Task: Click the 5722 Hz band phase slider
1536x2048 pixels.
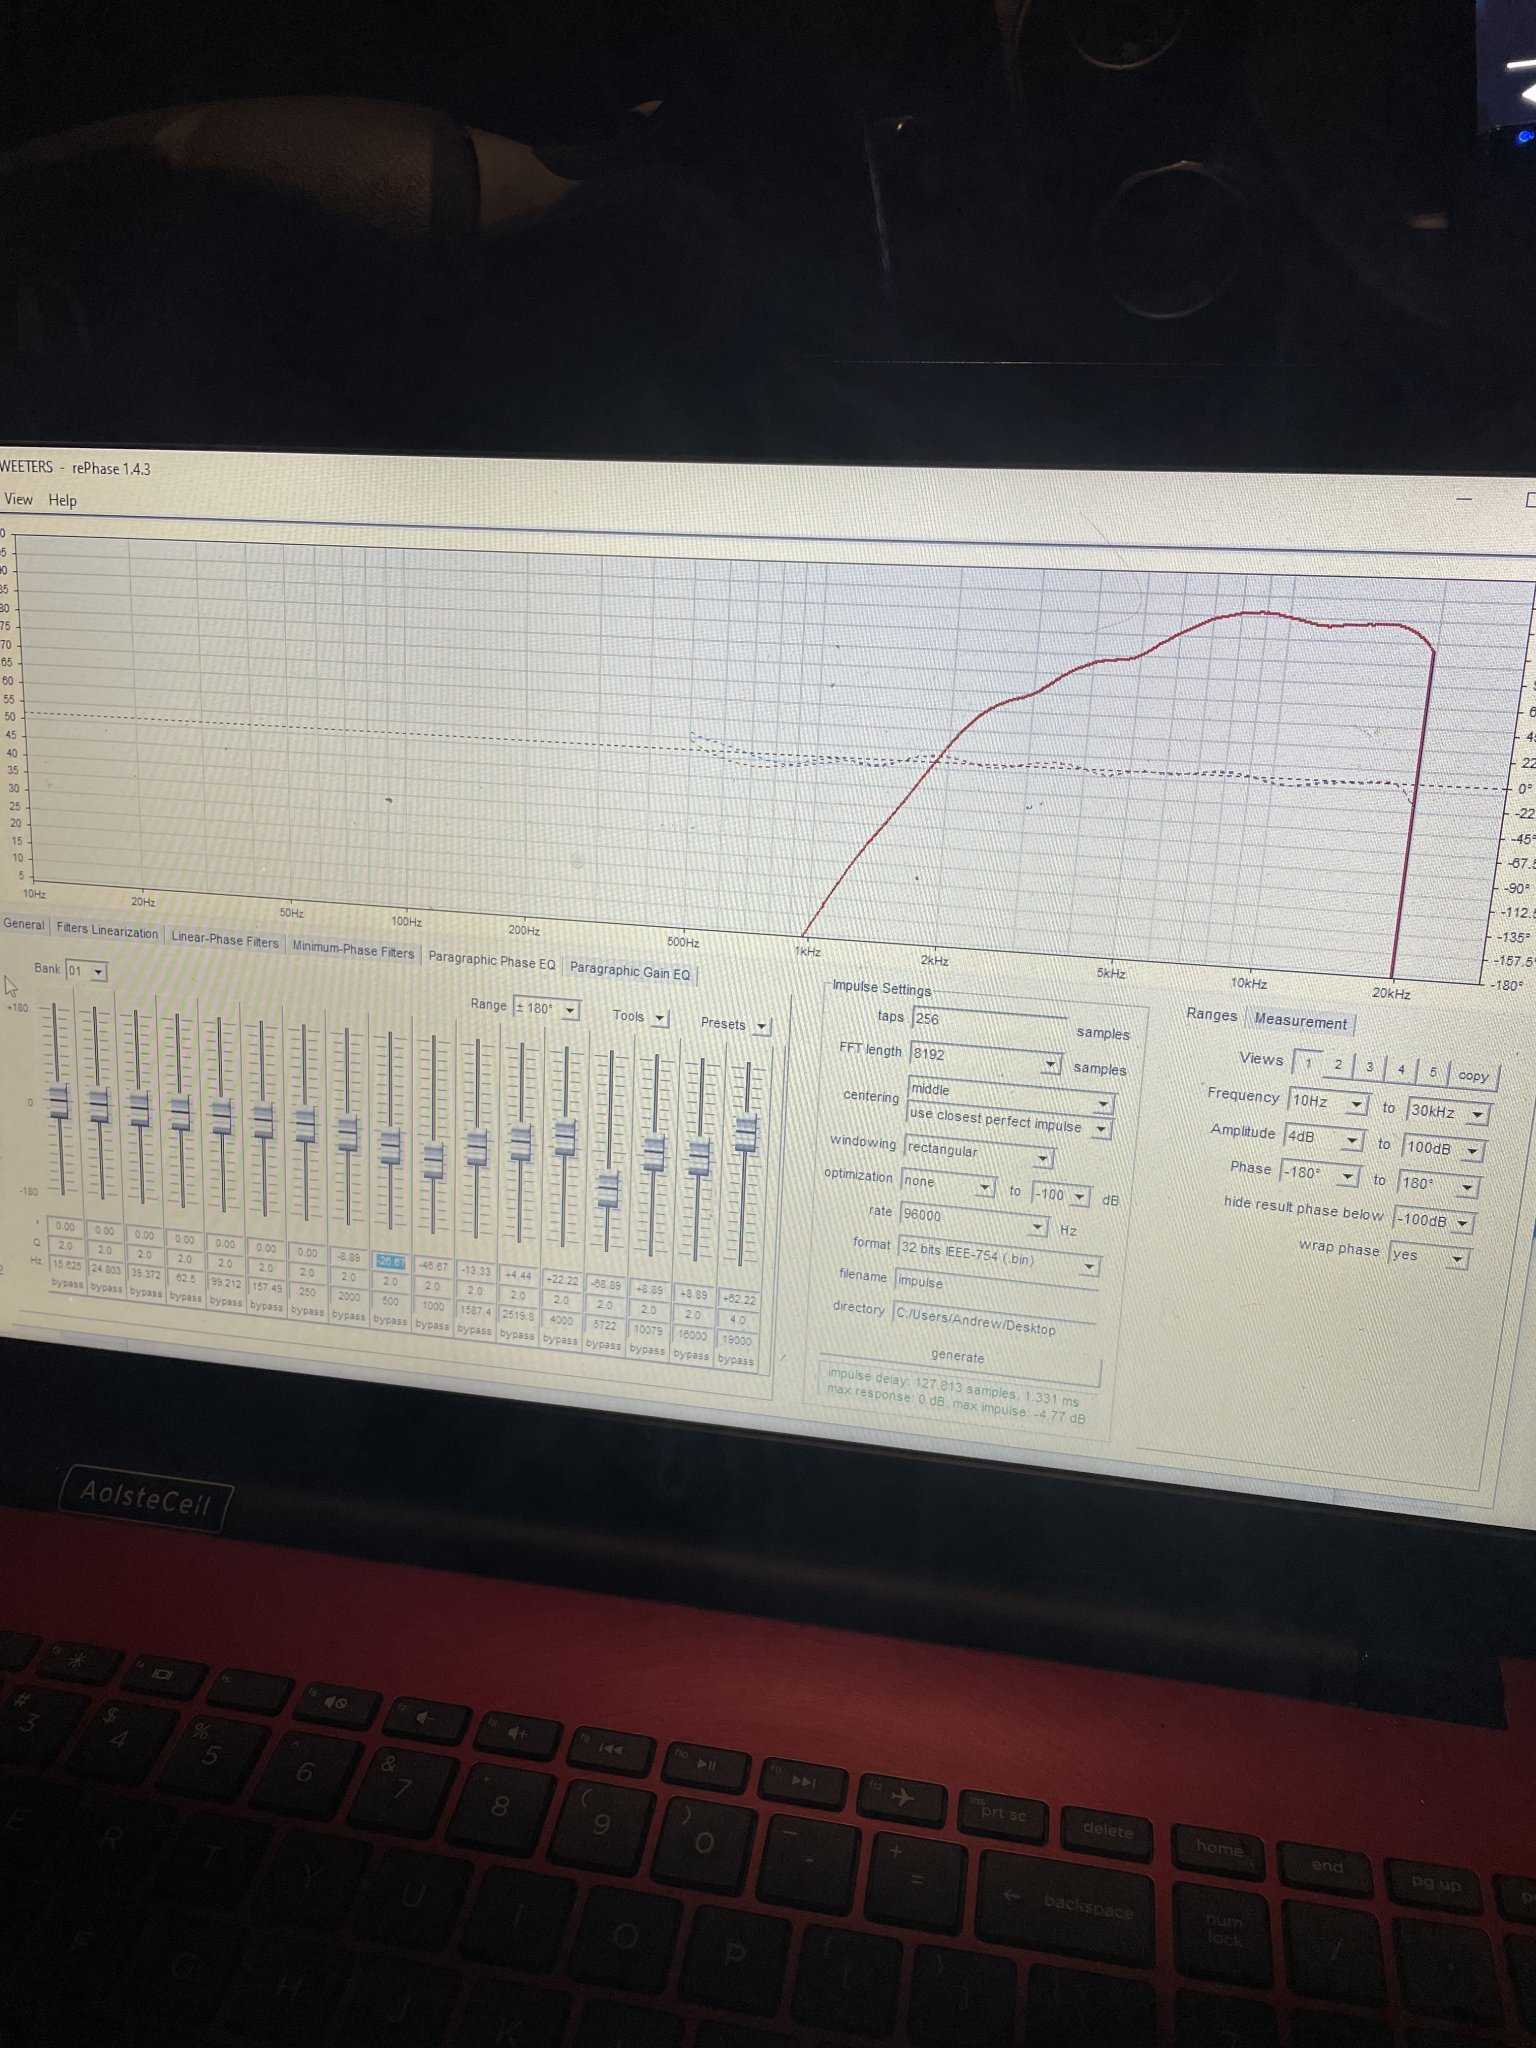Action: (x=607, y=1189)
